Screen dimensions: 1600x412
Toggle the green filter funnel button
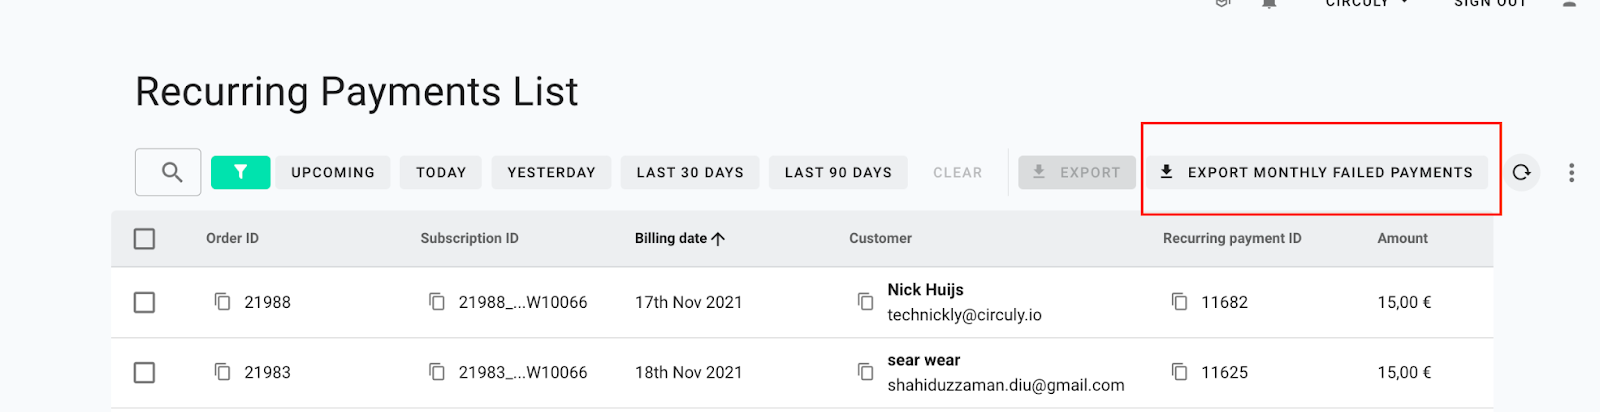(x=240, y=172)
